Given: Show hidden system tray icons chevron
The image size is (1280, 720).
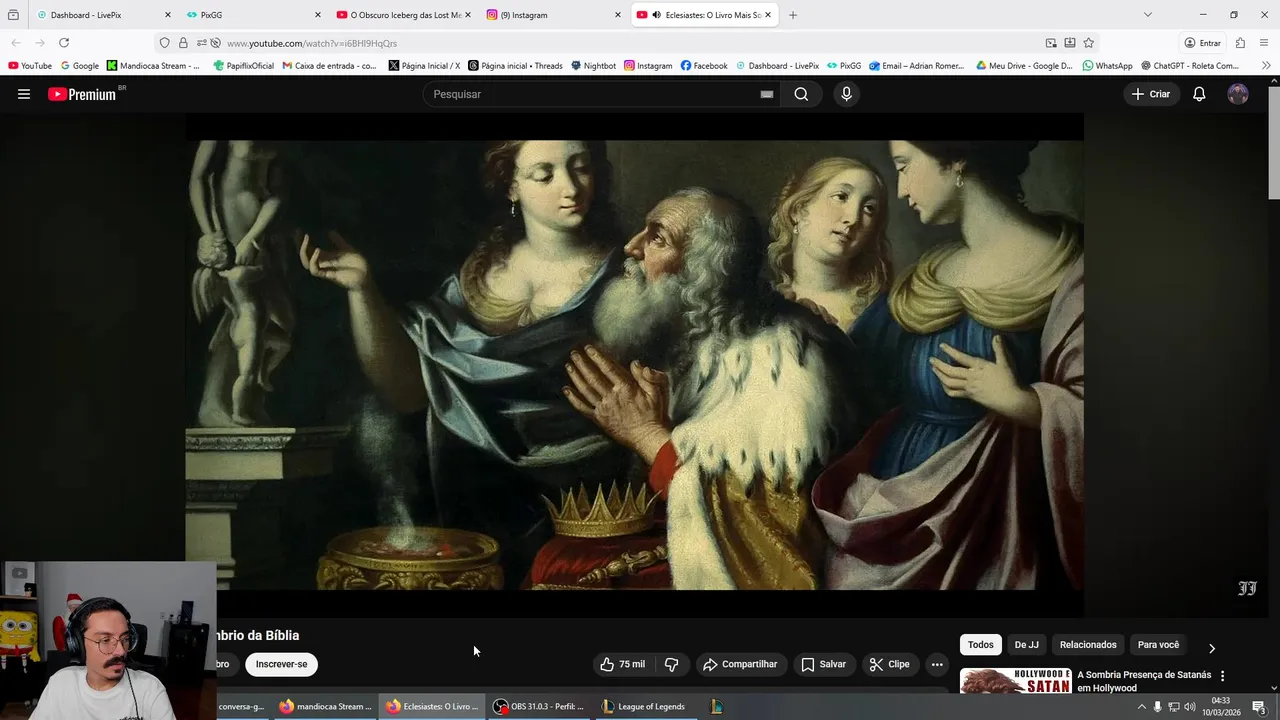Looking at the screenshot, I should pyautogui.click(x=1141, y=707).
